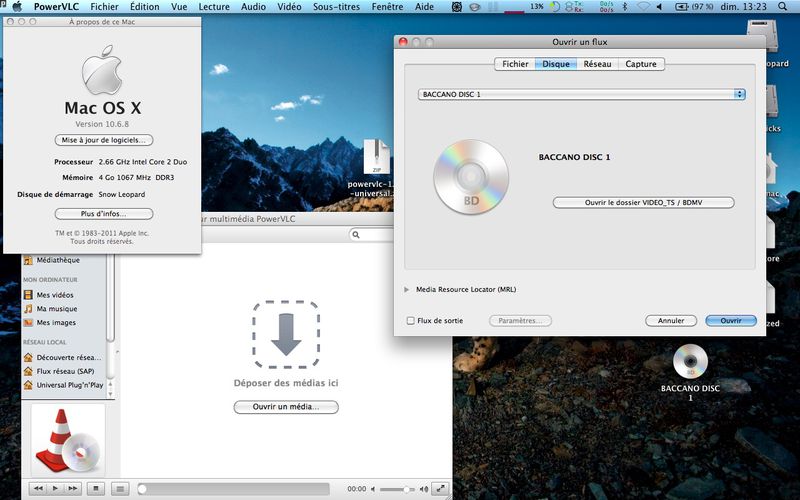Click the Paramètres button

coord(520,320)
